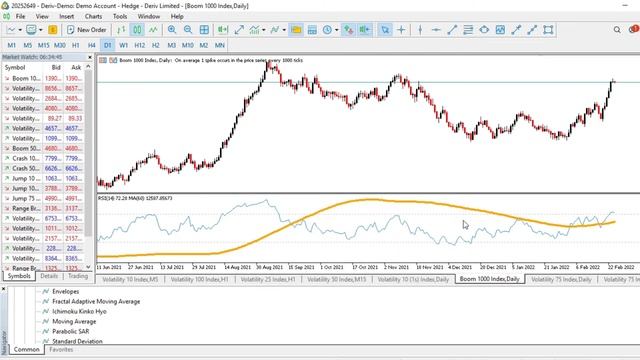The image size is (640, 360).
Task: Switch timeframe to M15
Action: coord(43,45)
